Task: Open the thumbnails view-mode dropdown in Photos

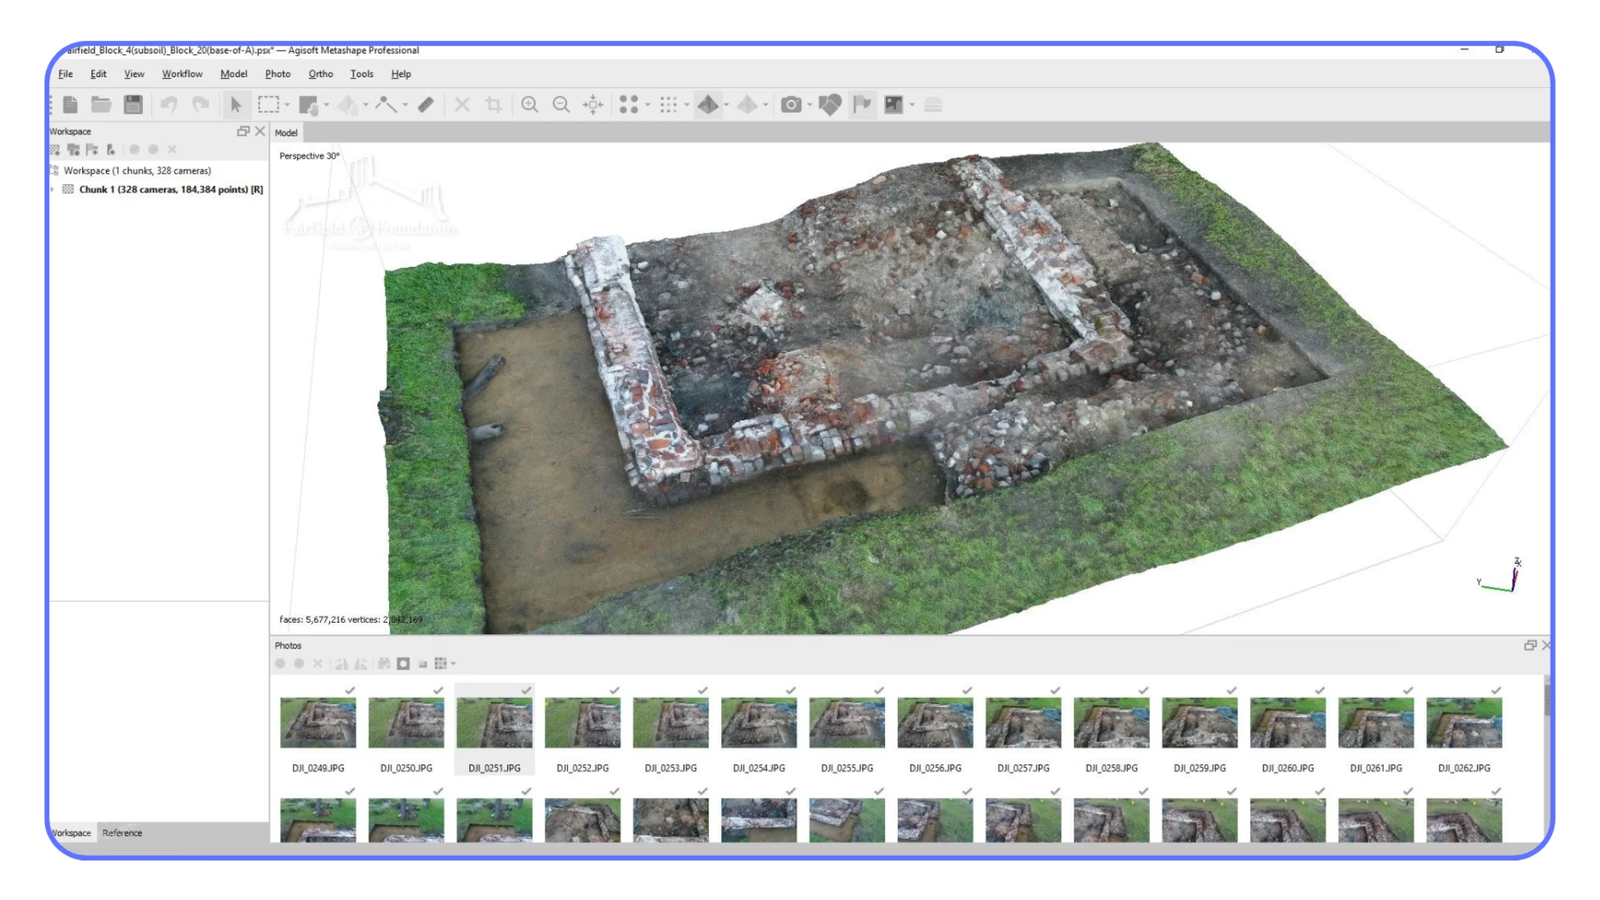Action: pyautogui.click(x=453, y=664)
